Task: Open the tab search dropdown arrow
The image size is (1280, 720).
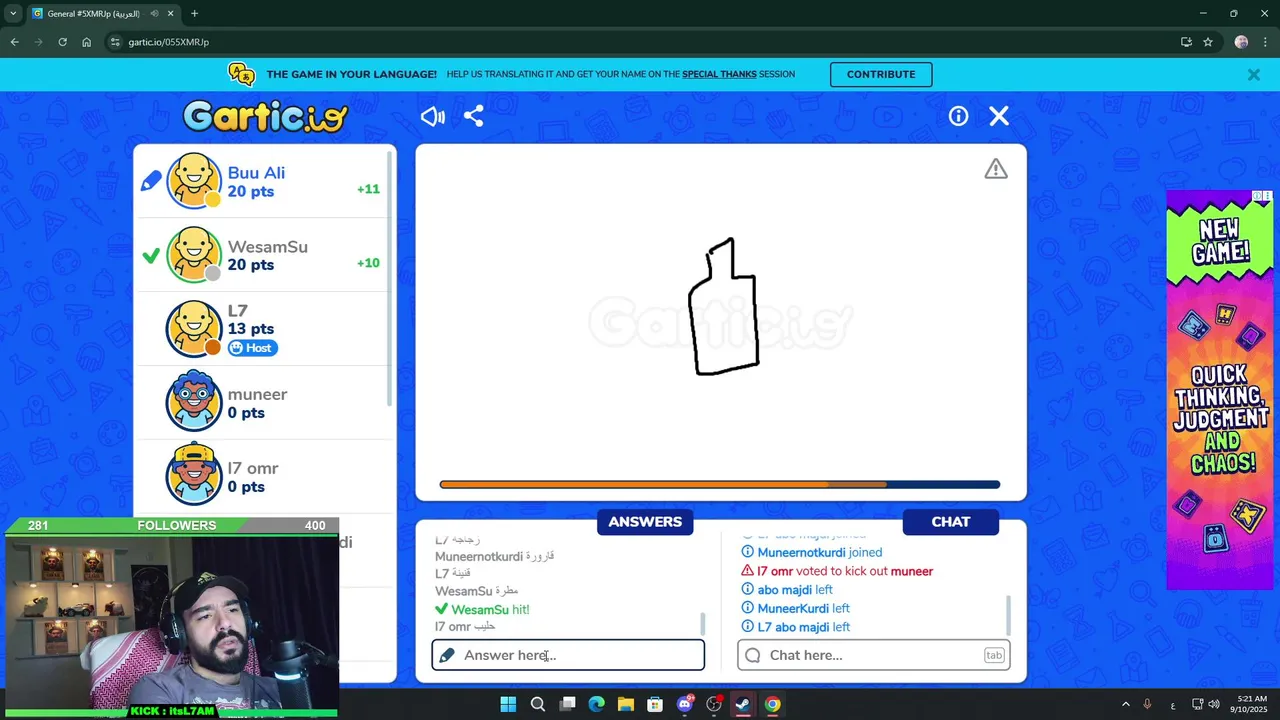Action: coord(13,14)
